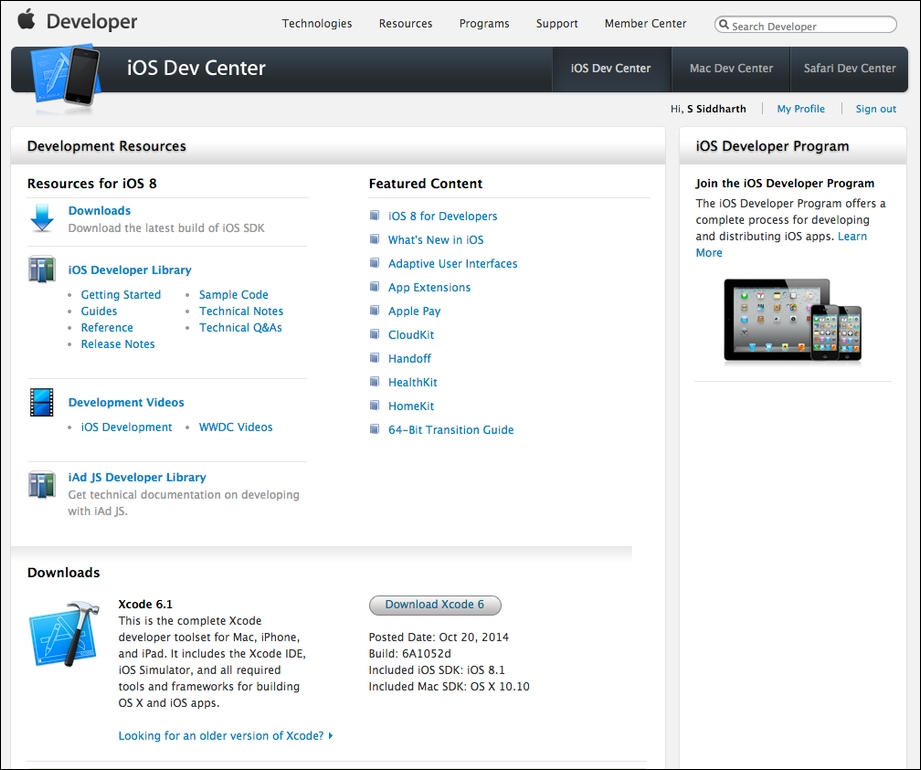This screenshot has width=921, height=770.
Task: Select the Build: 6A1052d text
Action: [x=410, y=653]
